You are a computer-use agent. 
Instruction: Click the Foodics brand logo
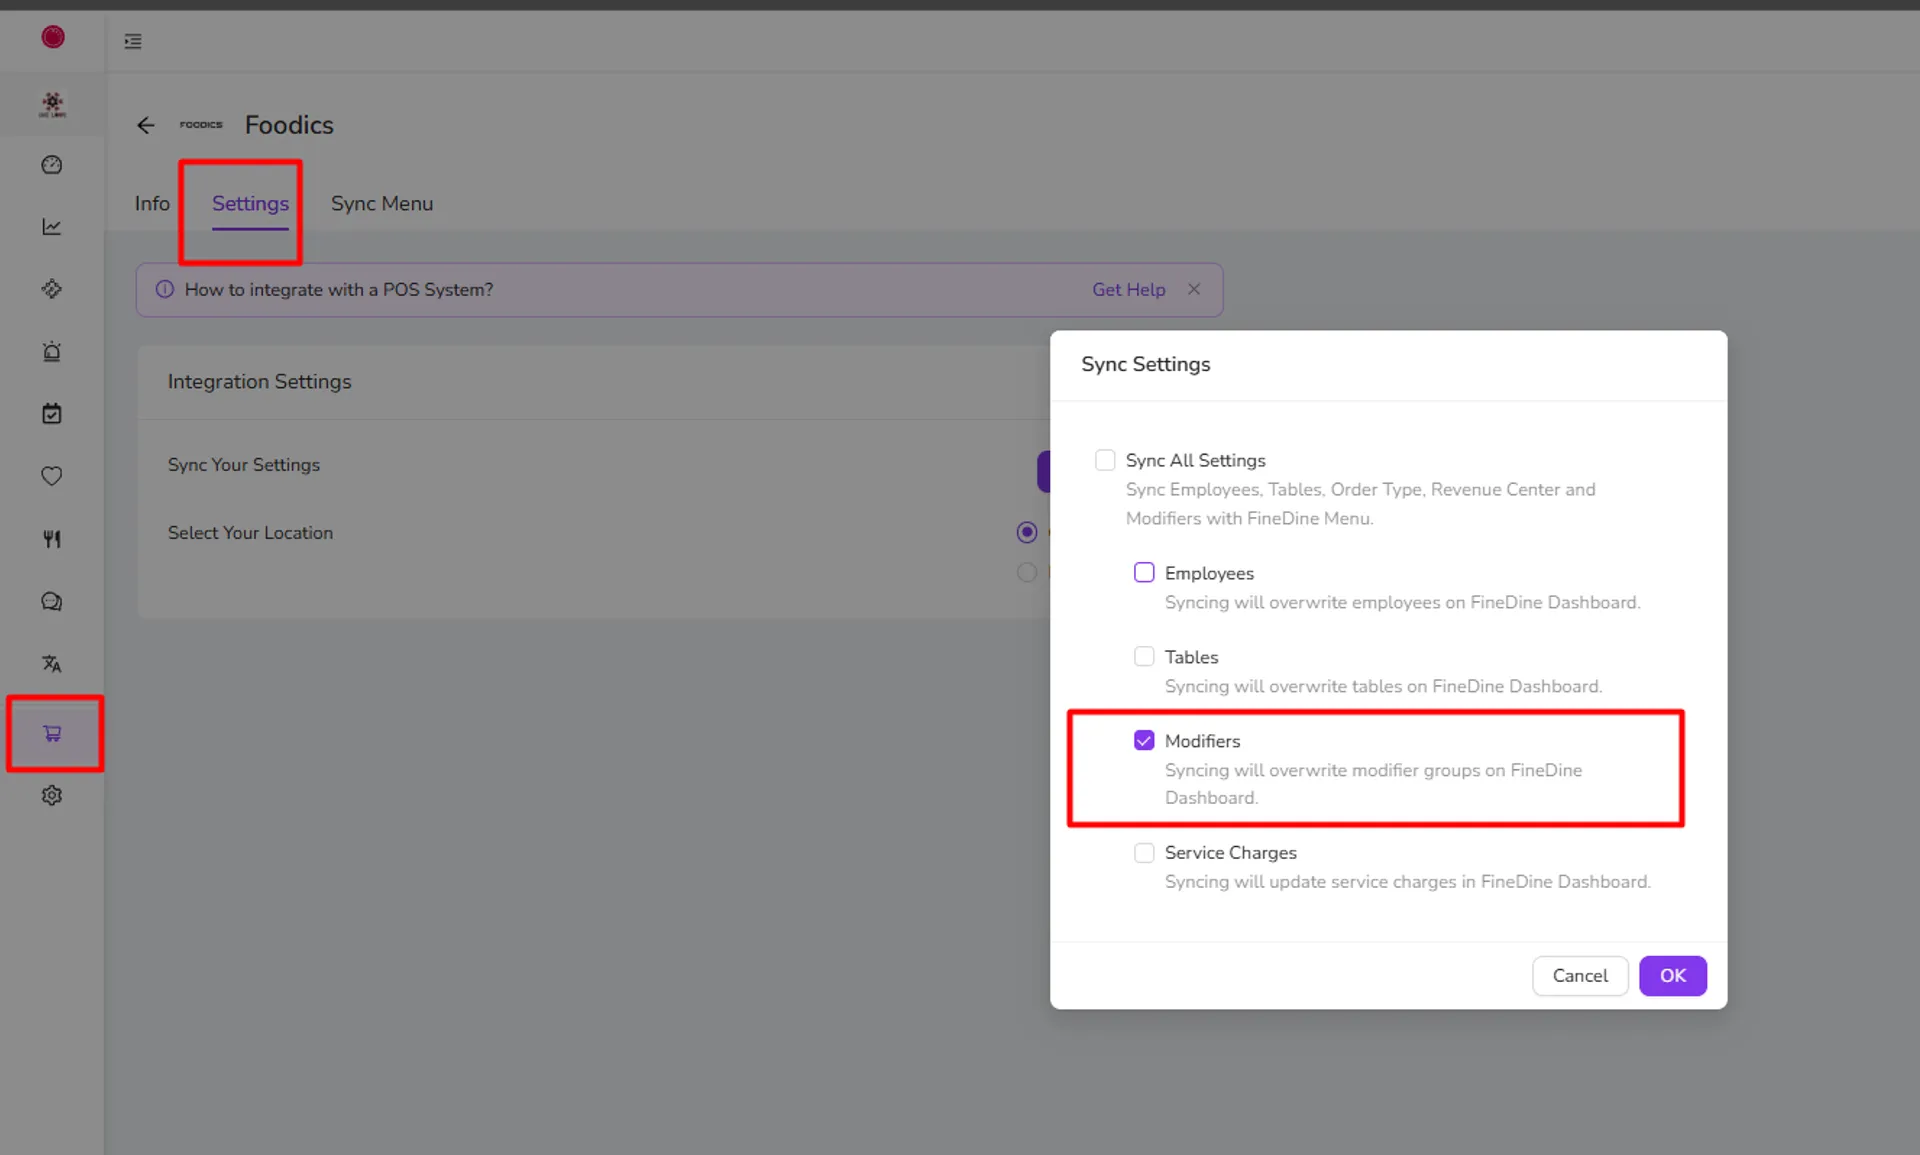point(201,125)
